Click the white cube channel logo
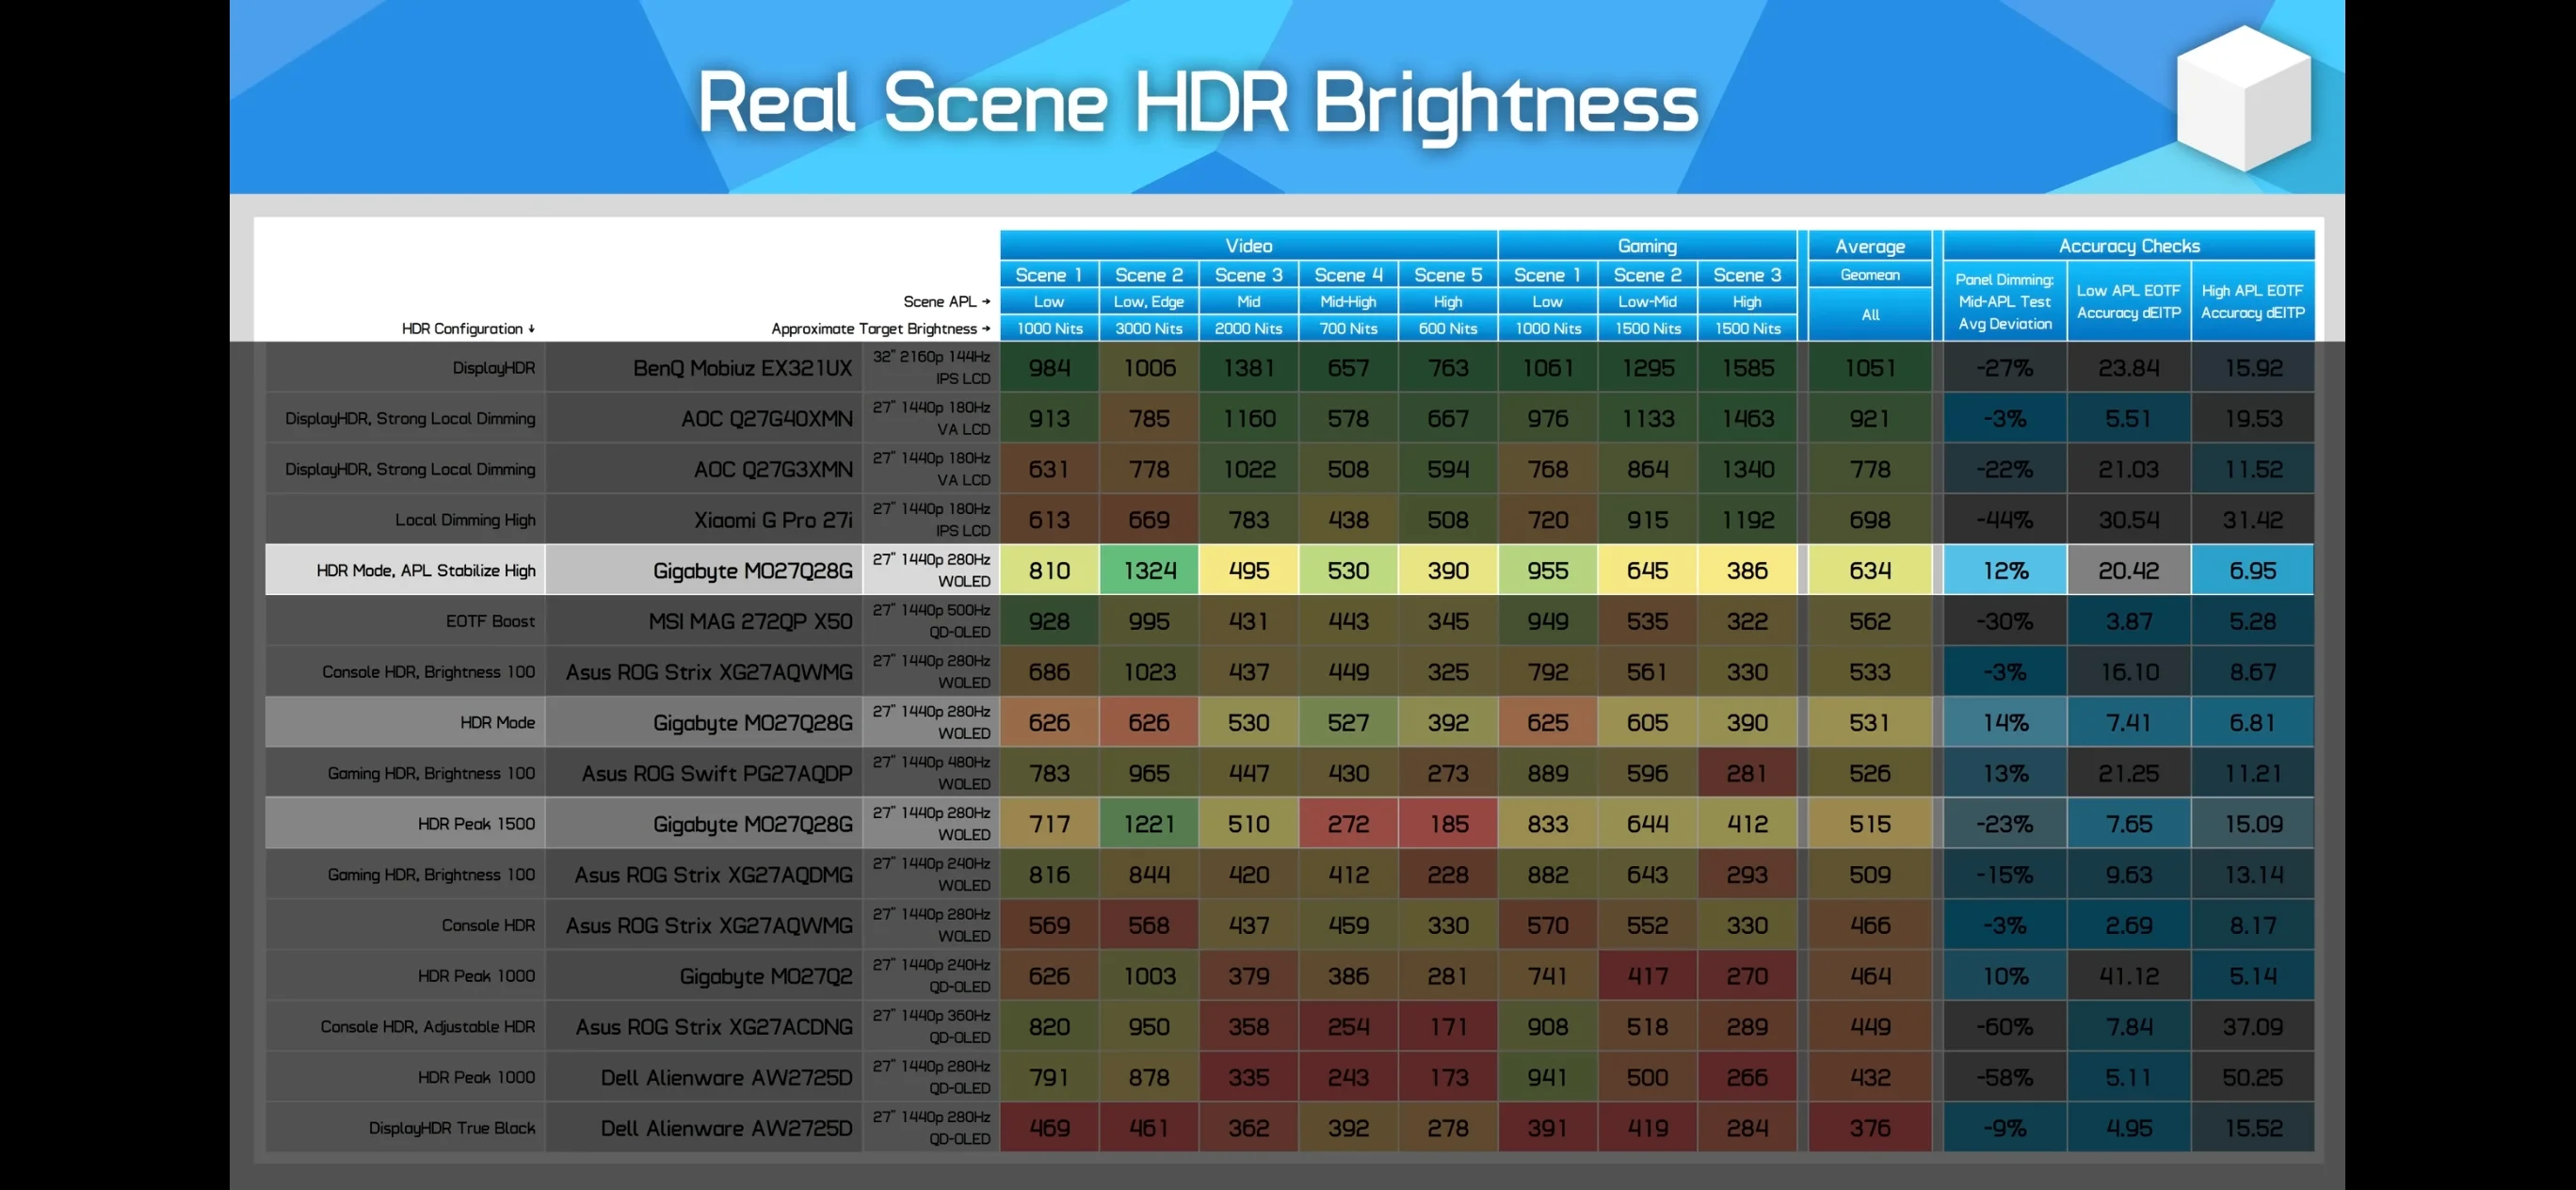Viewport: 2576px width, 1190px height. tap(2243, 97)
